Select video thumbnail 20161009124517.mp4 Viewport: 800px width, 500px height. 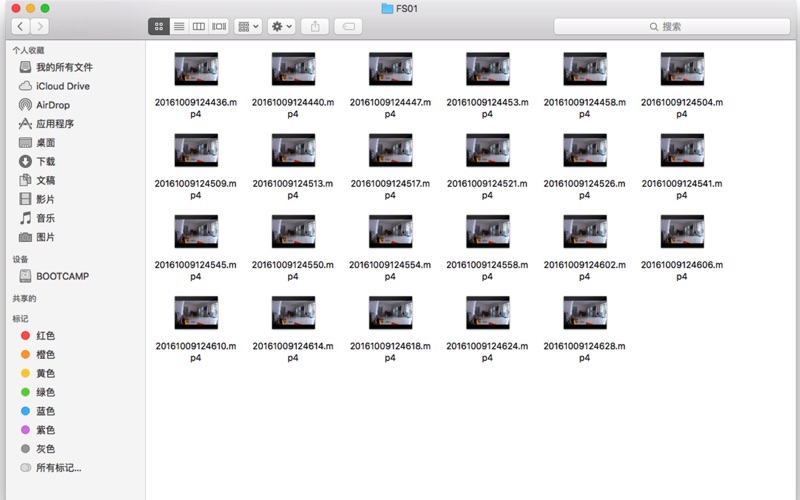(390, 150)
